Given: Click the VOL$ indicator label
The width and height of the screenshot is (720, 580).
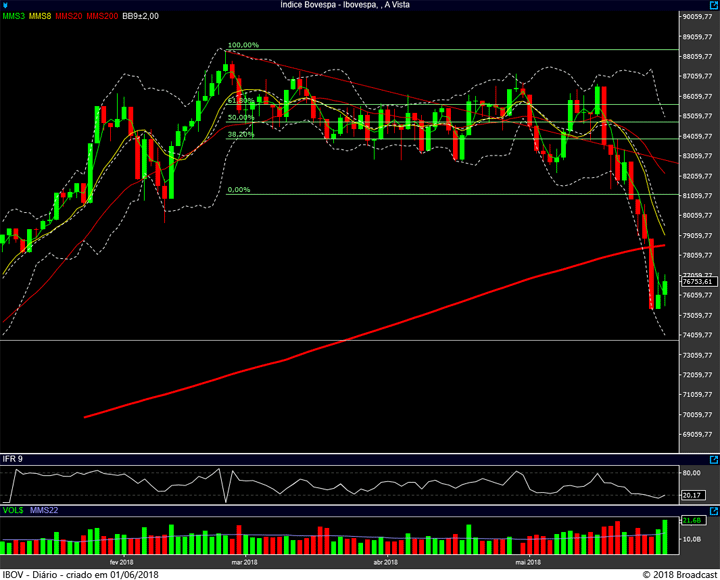Looking at the screenshot, I should coord(13,510).
